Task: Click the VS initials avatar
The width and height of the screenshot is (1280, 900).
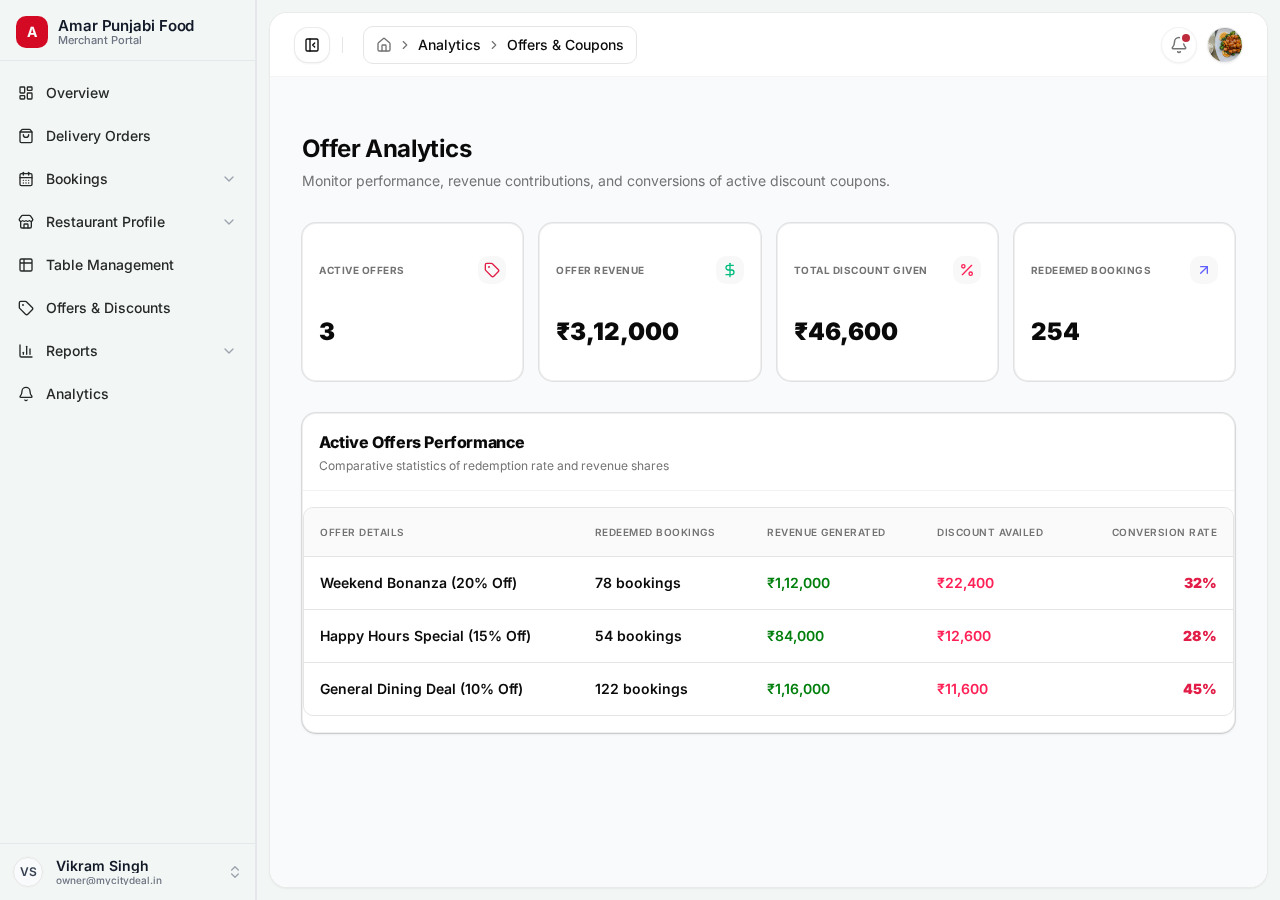Action: point(28,872)
